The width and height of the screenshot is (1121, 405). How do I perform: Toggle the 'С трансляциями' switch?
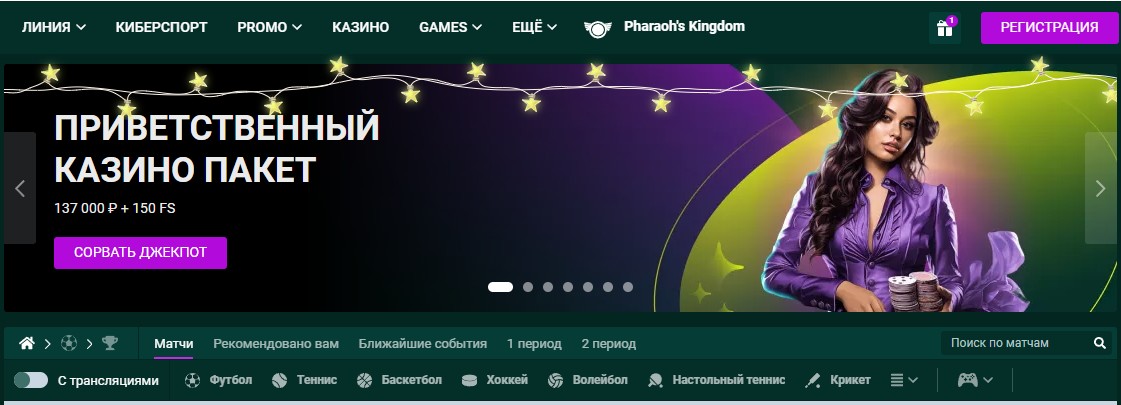(31, 380)
